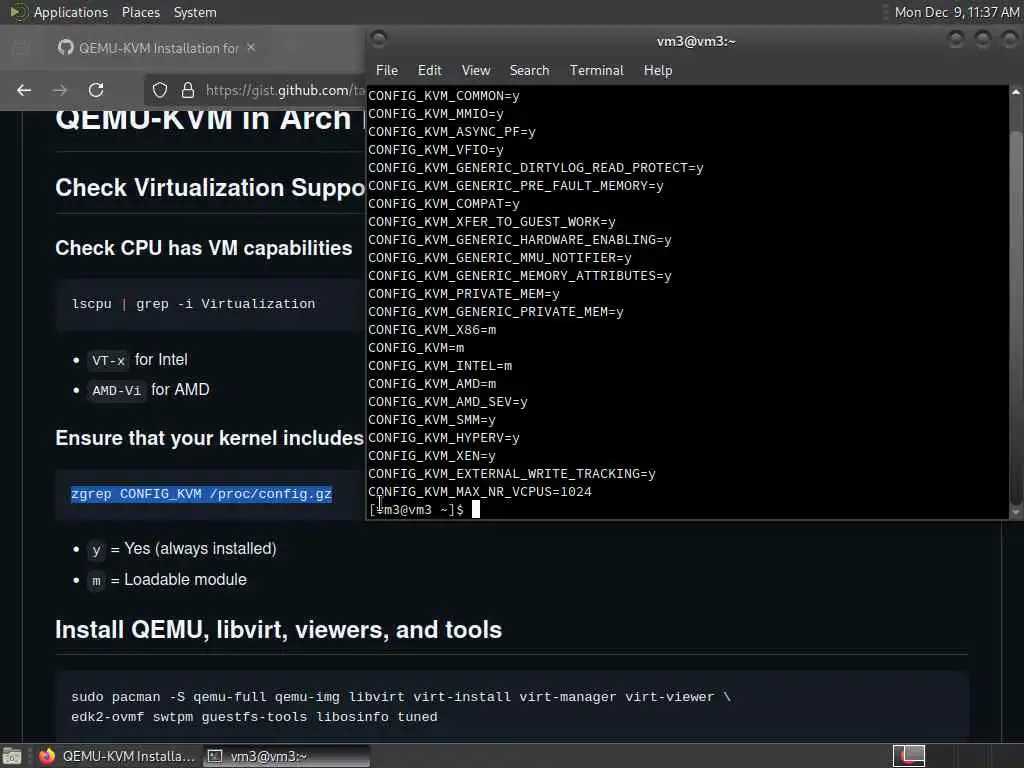The width and height of the screenshot is (1024, 768).
Task: Maximize the vm3@vm3 terminal window
Action: [983, 40]
